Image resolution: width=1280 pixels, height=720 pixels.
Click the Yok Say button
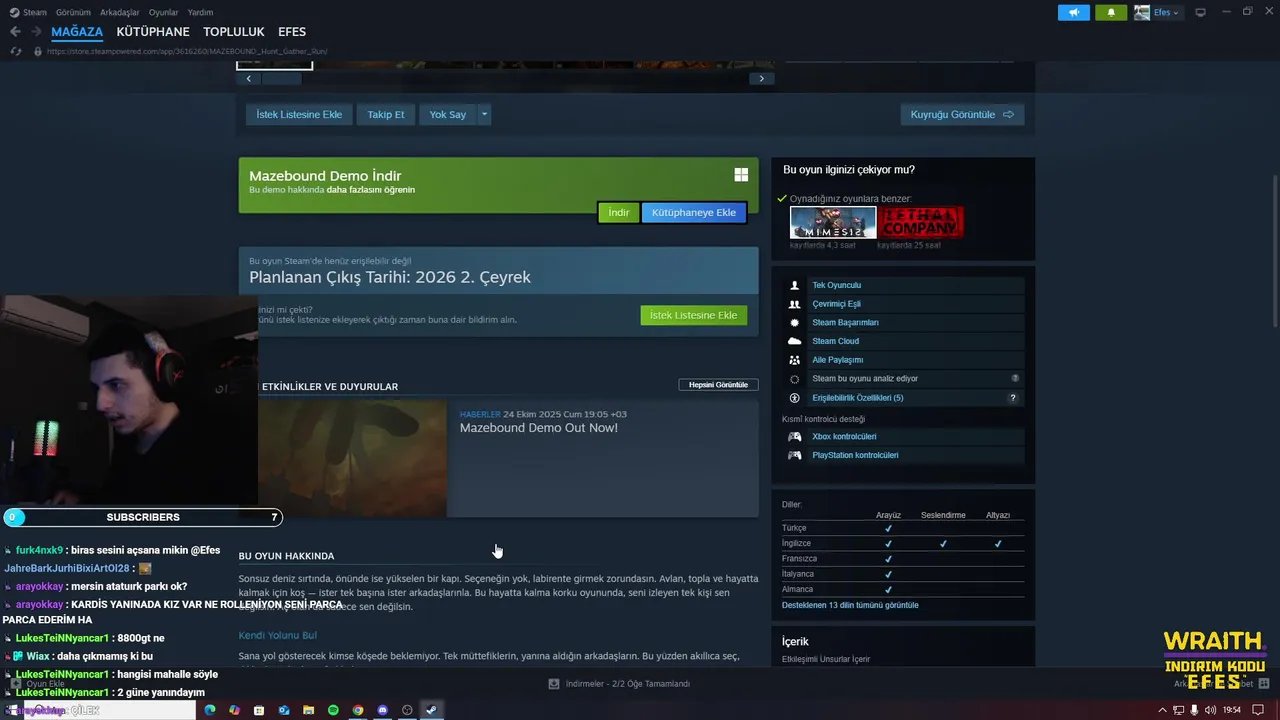tap(448, 114)
